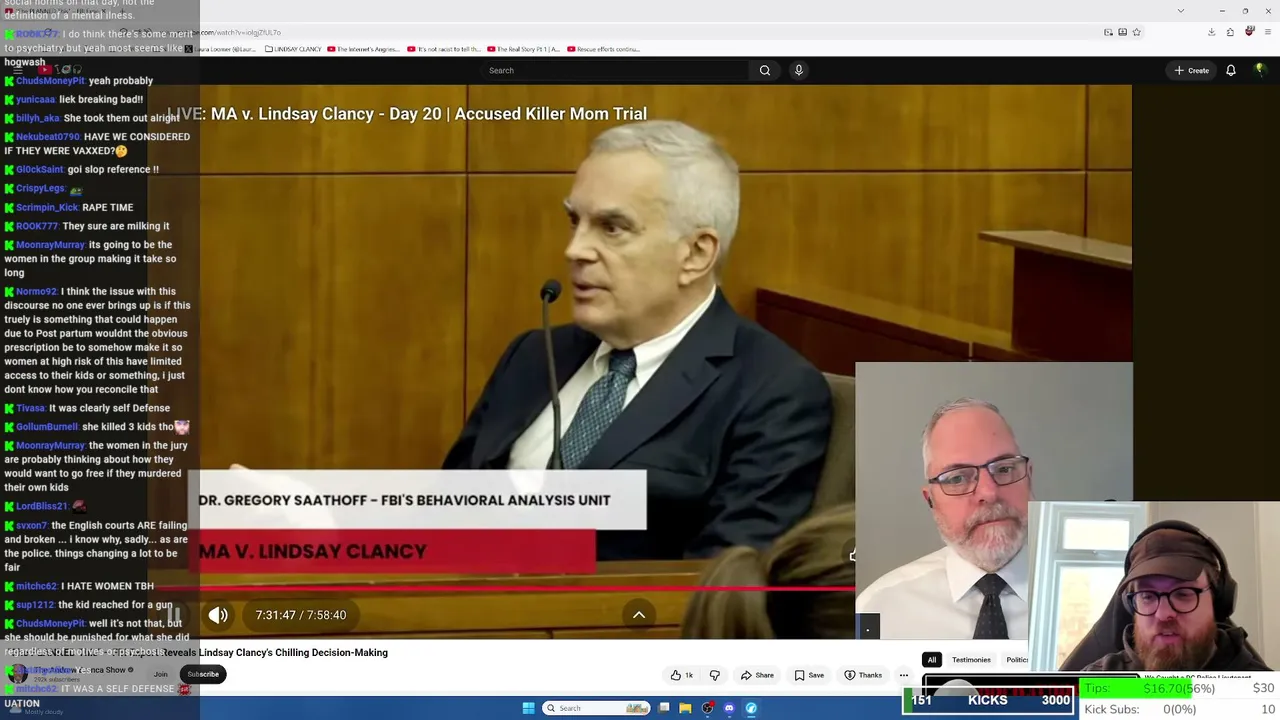Start voice search with the microphone icon
Screen dimensions: 1280x720
tap(798, 70)
